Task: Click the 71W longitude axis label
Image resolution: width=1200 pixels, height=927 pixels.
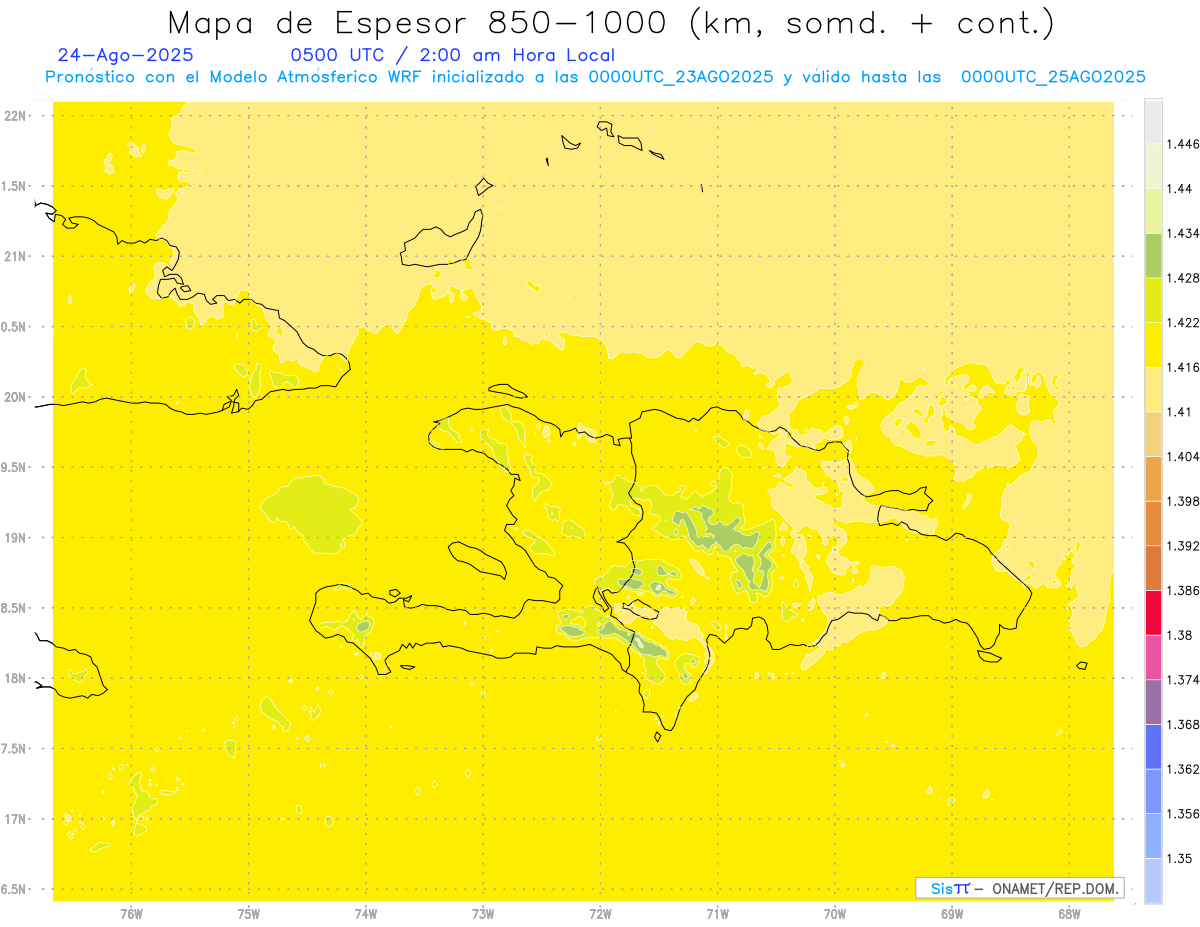Action: (717, 914)
